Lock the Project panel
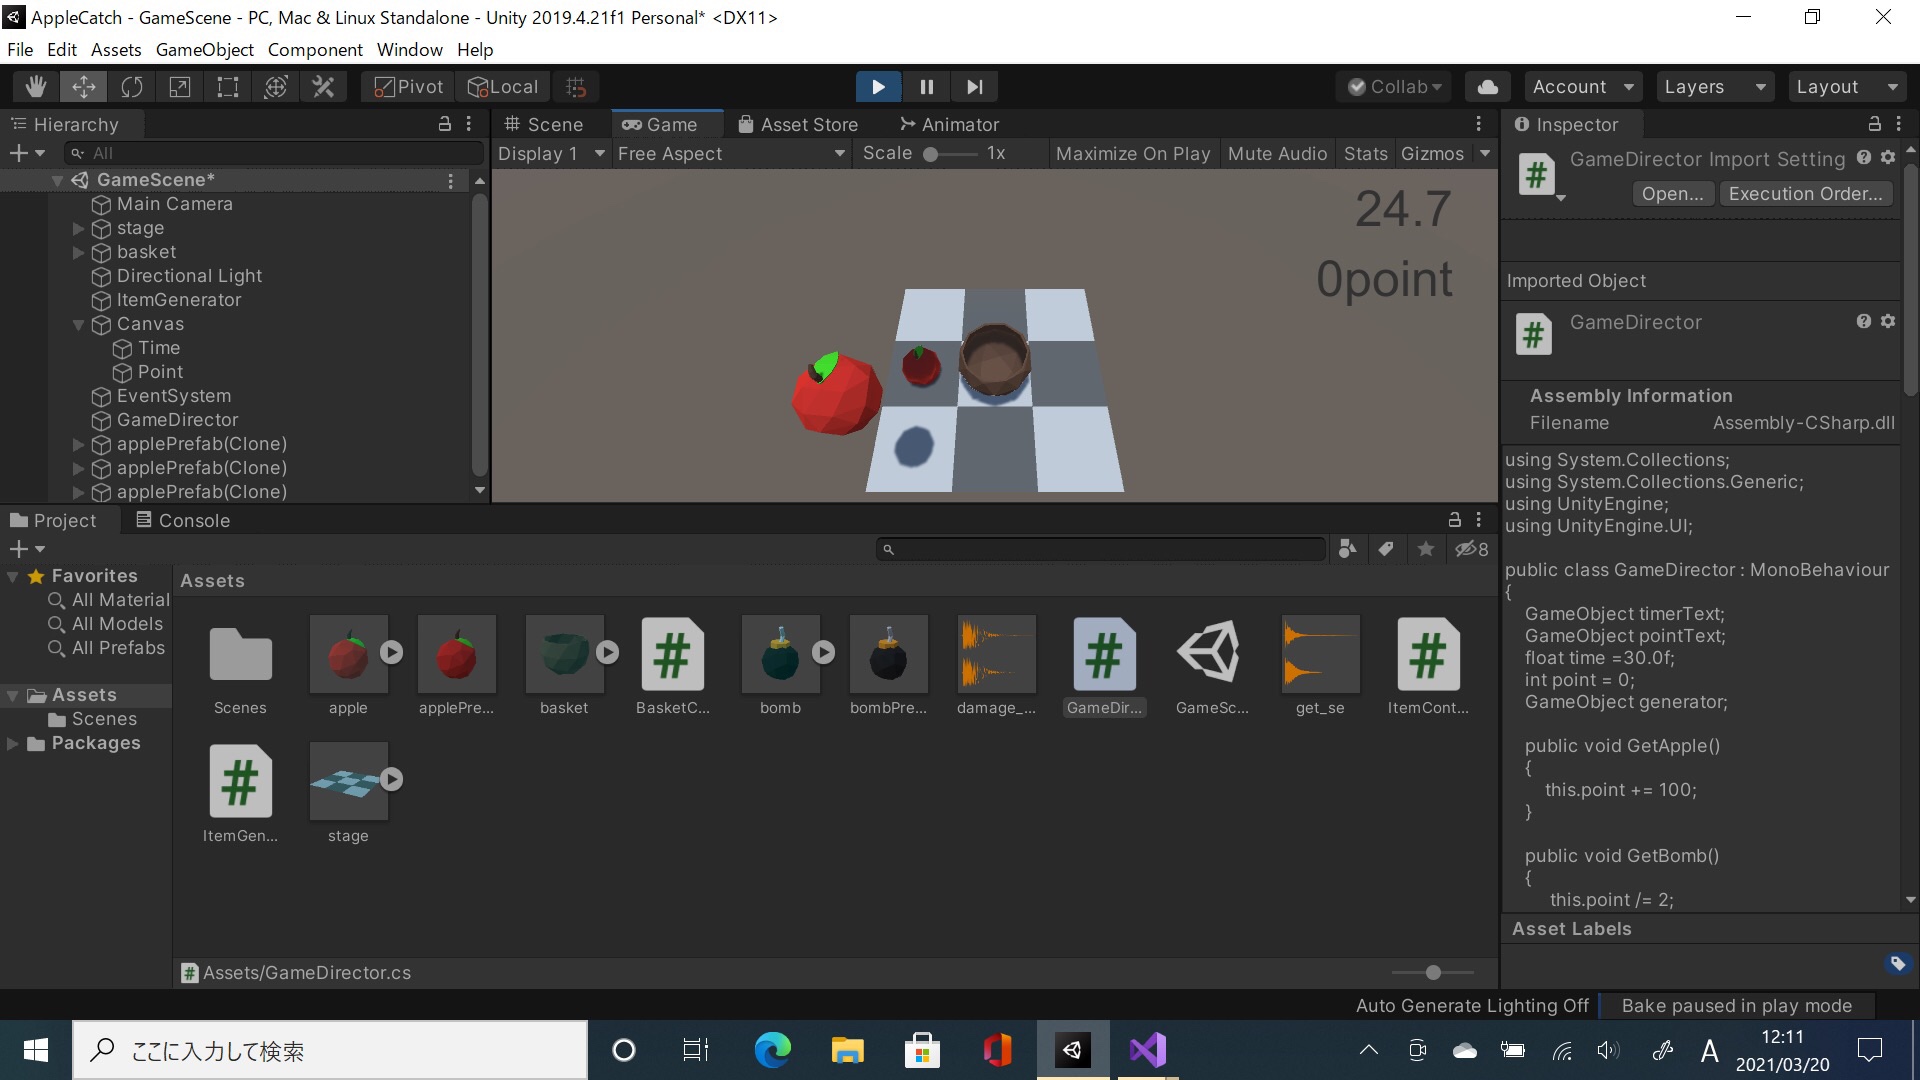1920x1080 pixels. tap(1455, 520)
